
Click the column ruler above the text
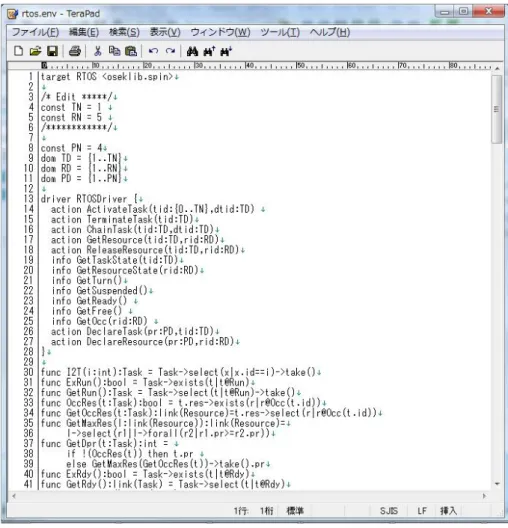point(266,66)
